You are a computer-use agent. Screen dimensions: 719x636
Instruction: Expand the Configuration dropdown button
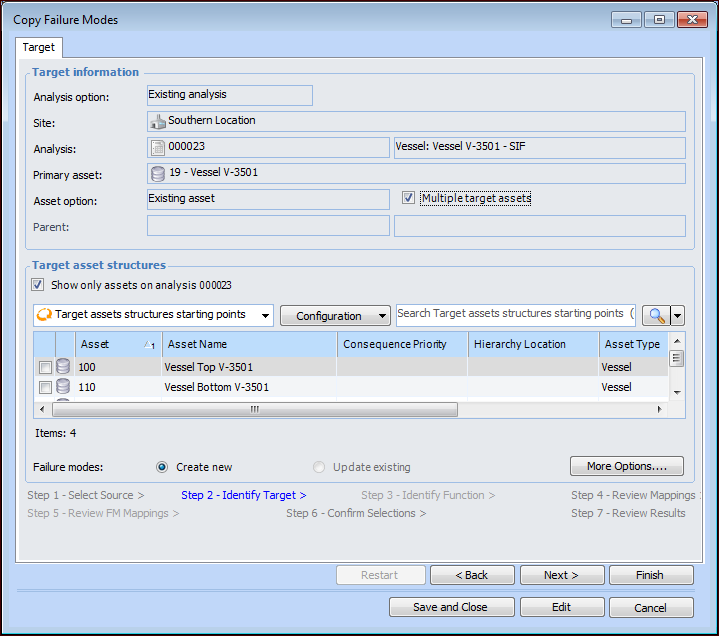335,315
